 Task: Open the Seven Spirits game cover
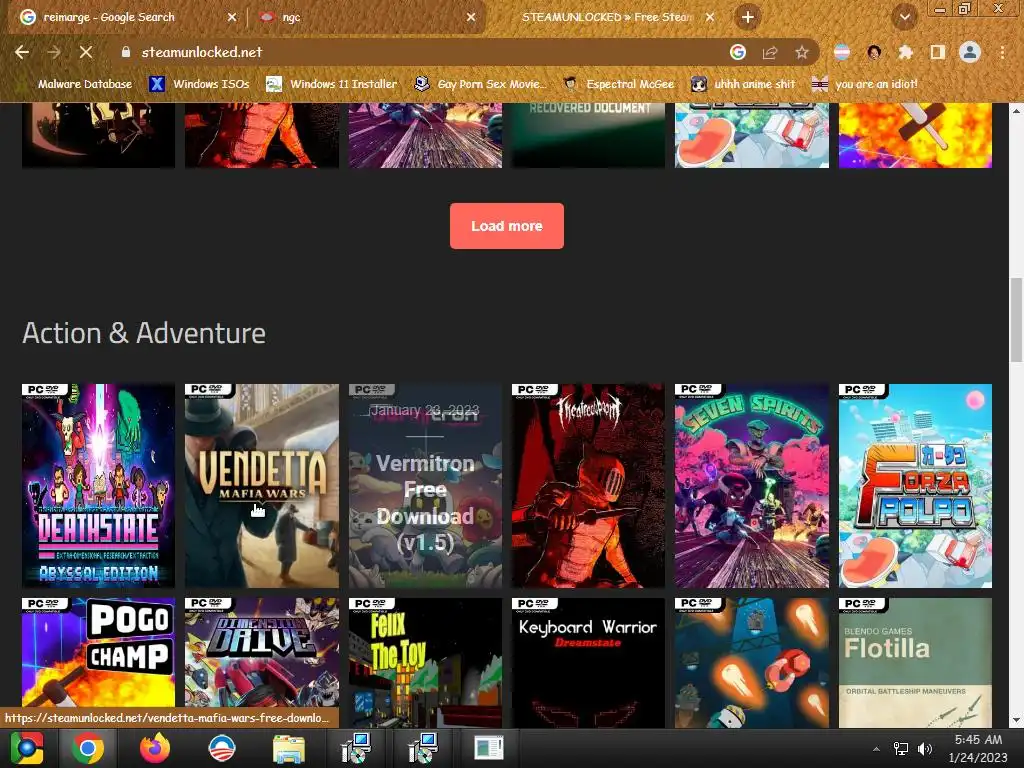point(752,486)
